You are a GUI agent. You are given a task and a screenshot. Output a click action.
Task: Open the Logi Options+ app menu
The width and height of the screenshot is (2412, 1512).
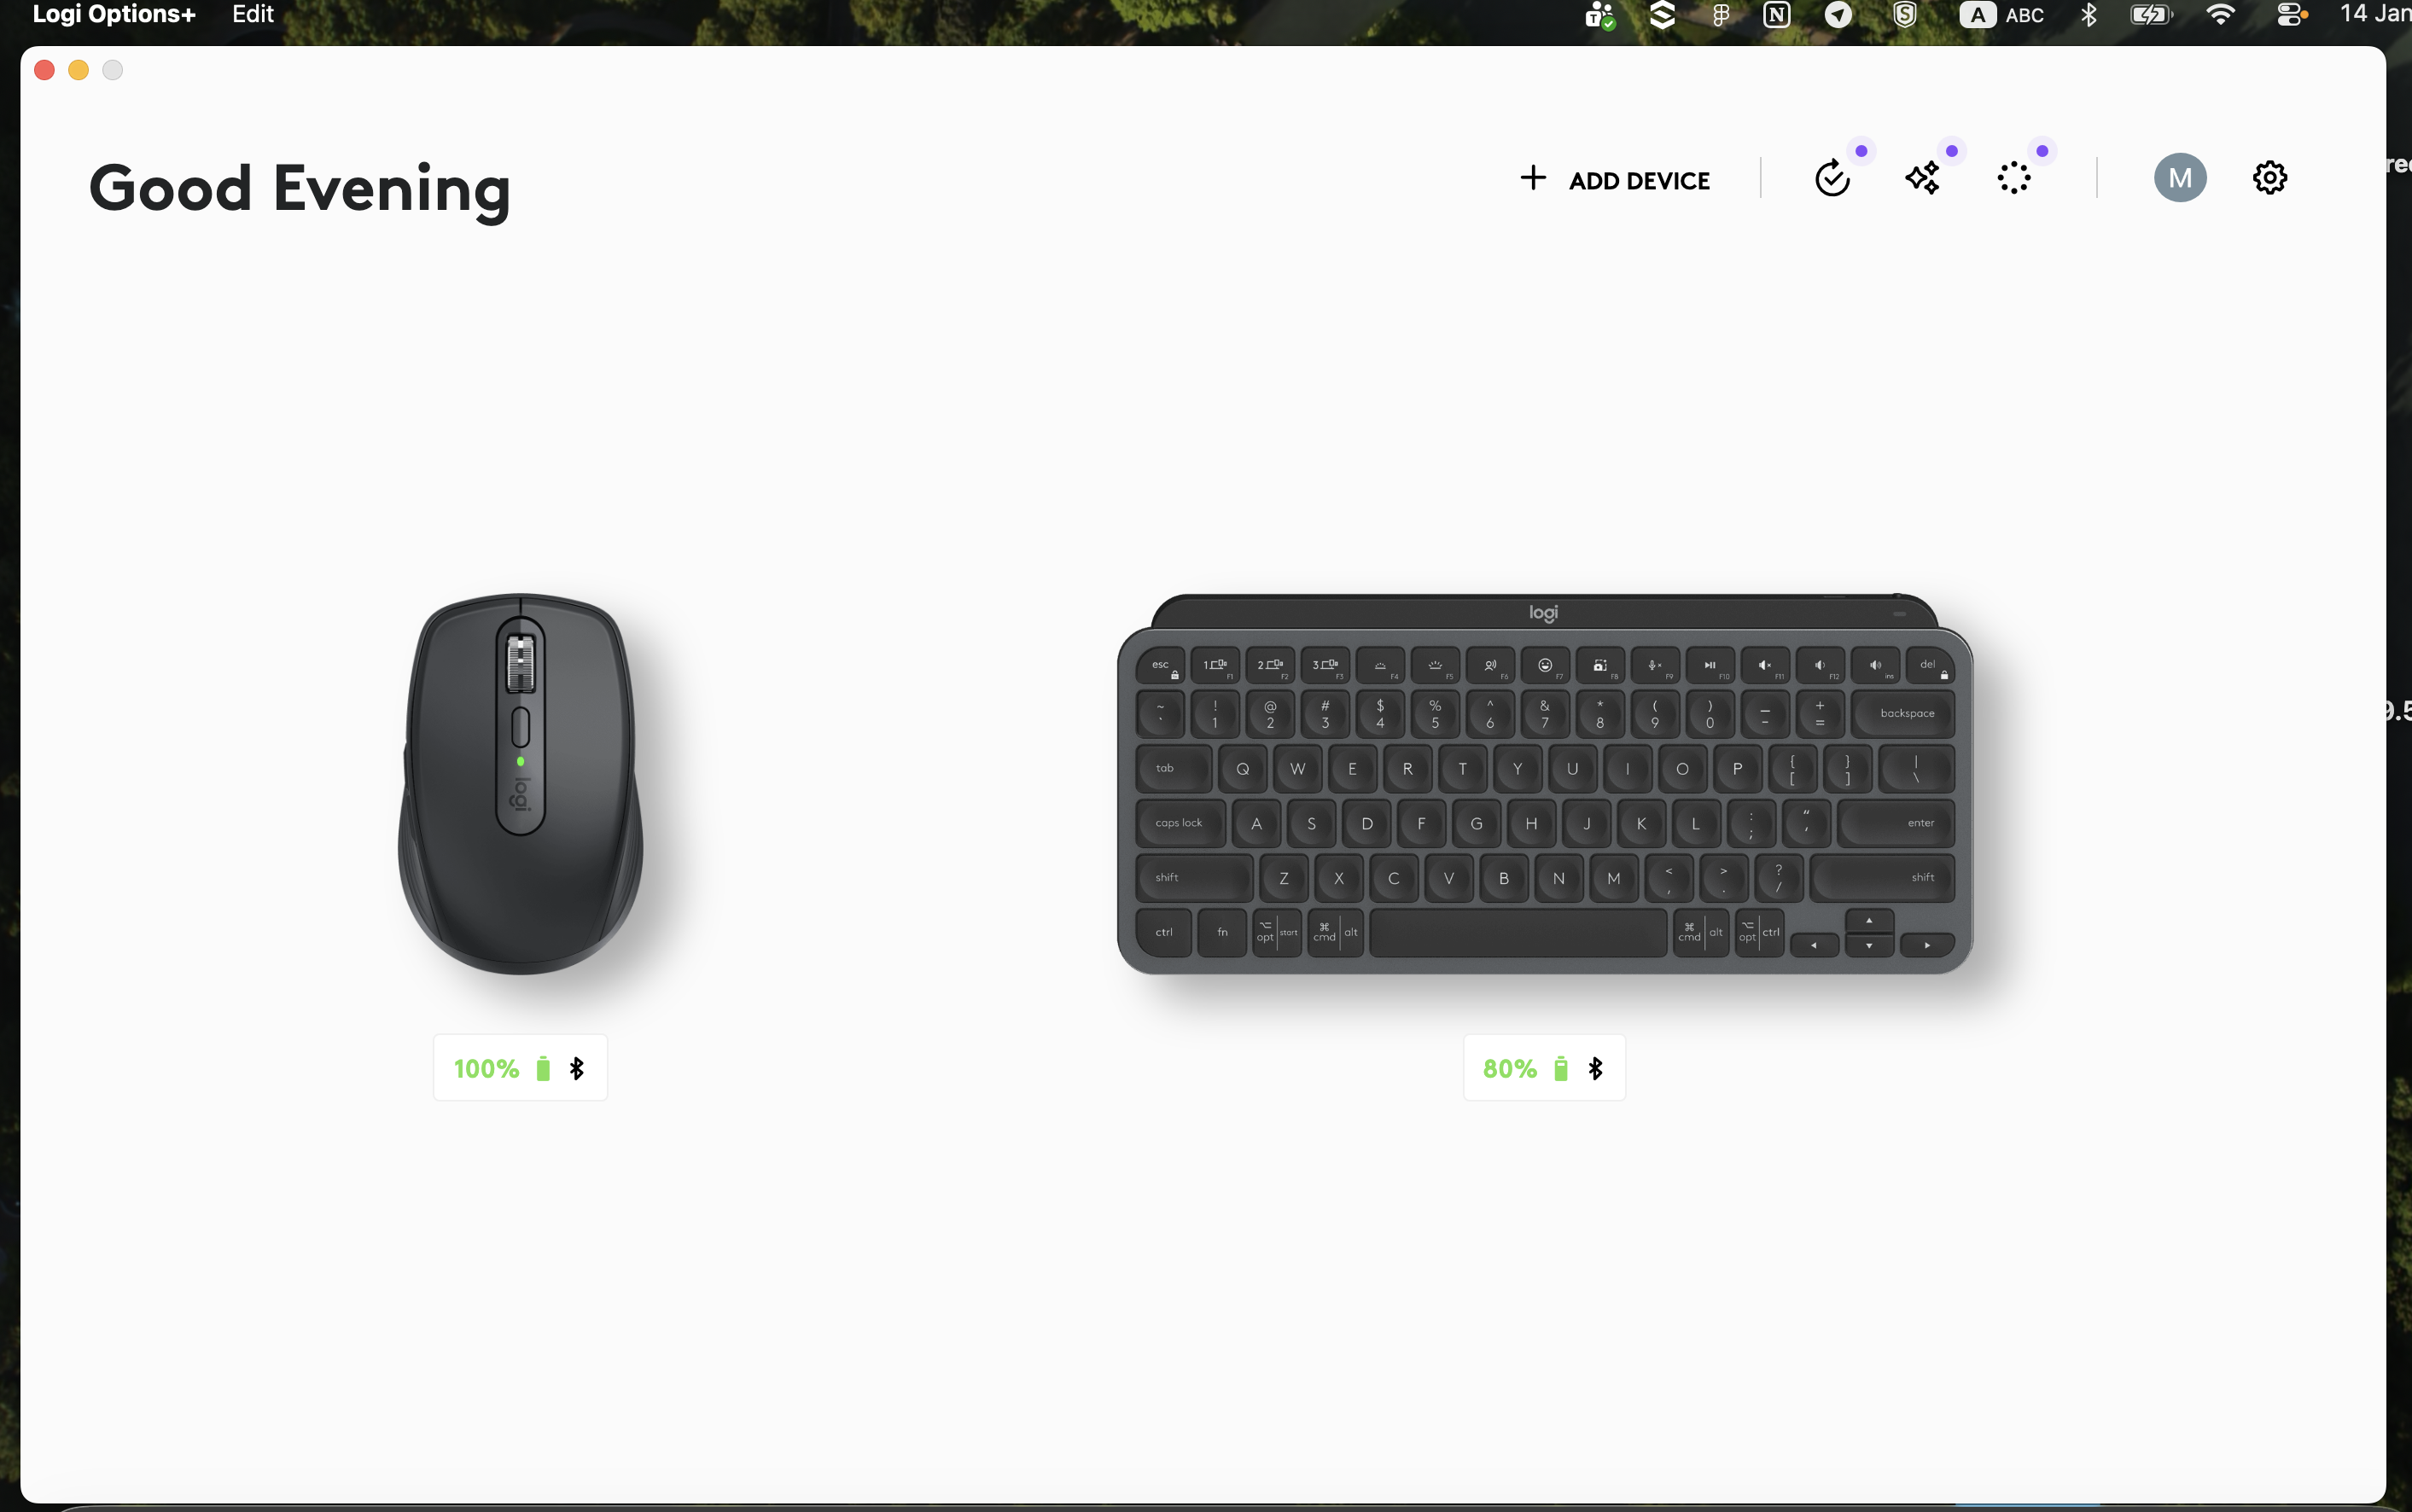[114, 14]
